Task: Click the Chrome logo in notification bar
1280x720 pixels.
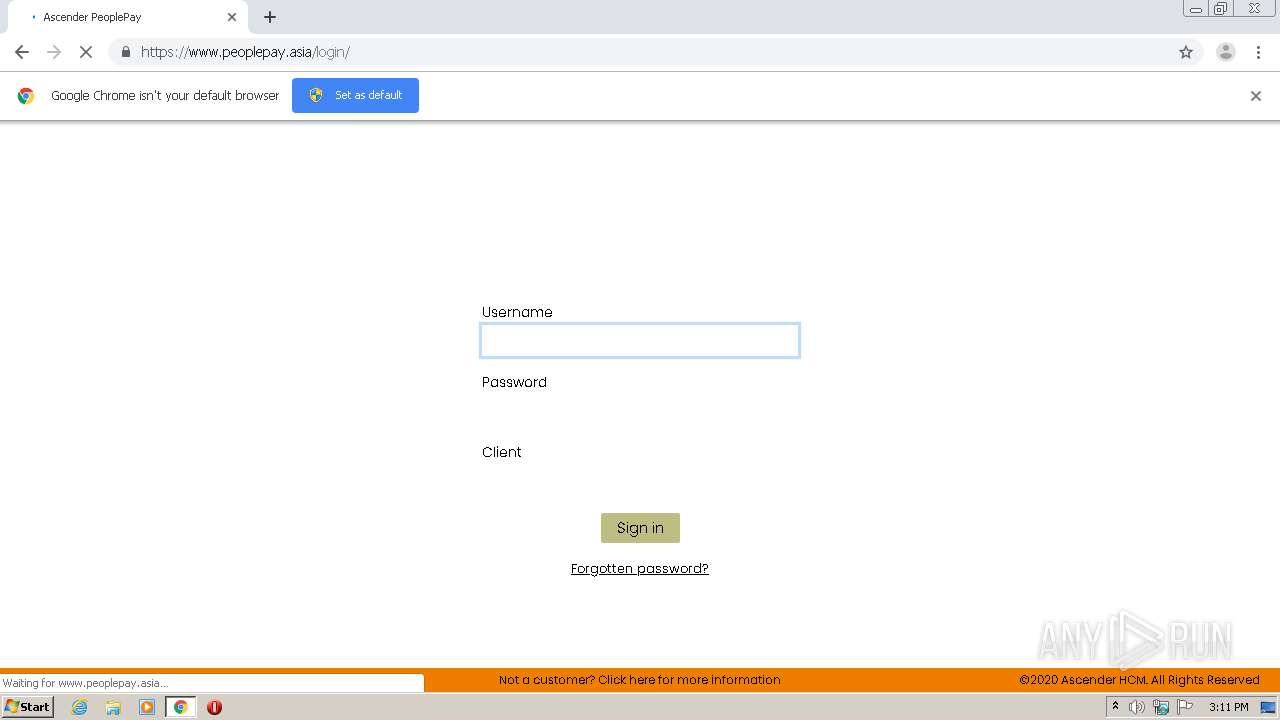Action: click(26, 96)
